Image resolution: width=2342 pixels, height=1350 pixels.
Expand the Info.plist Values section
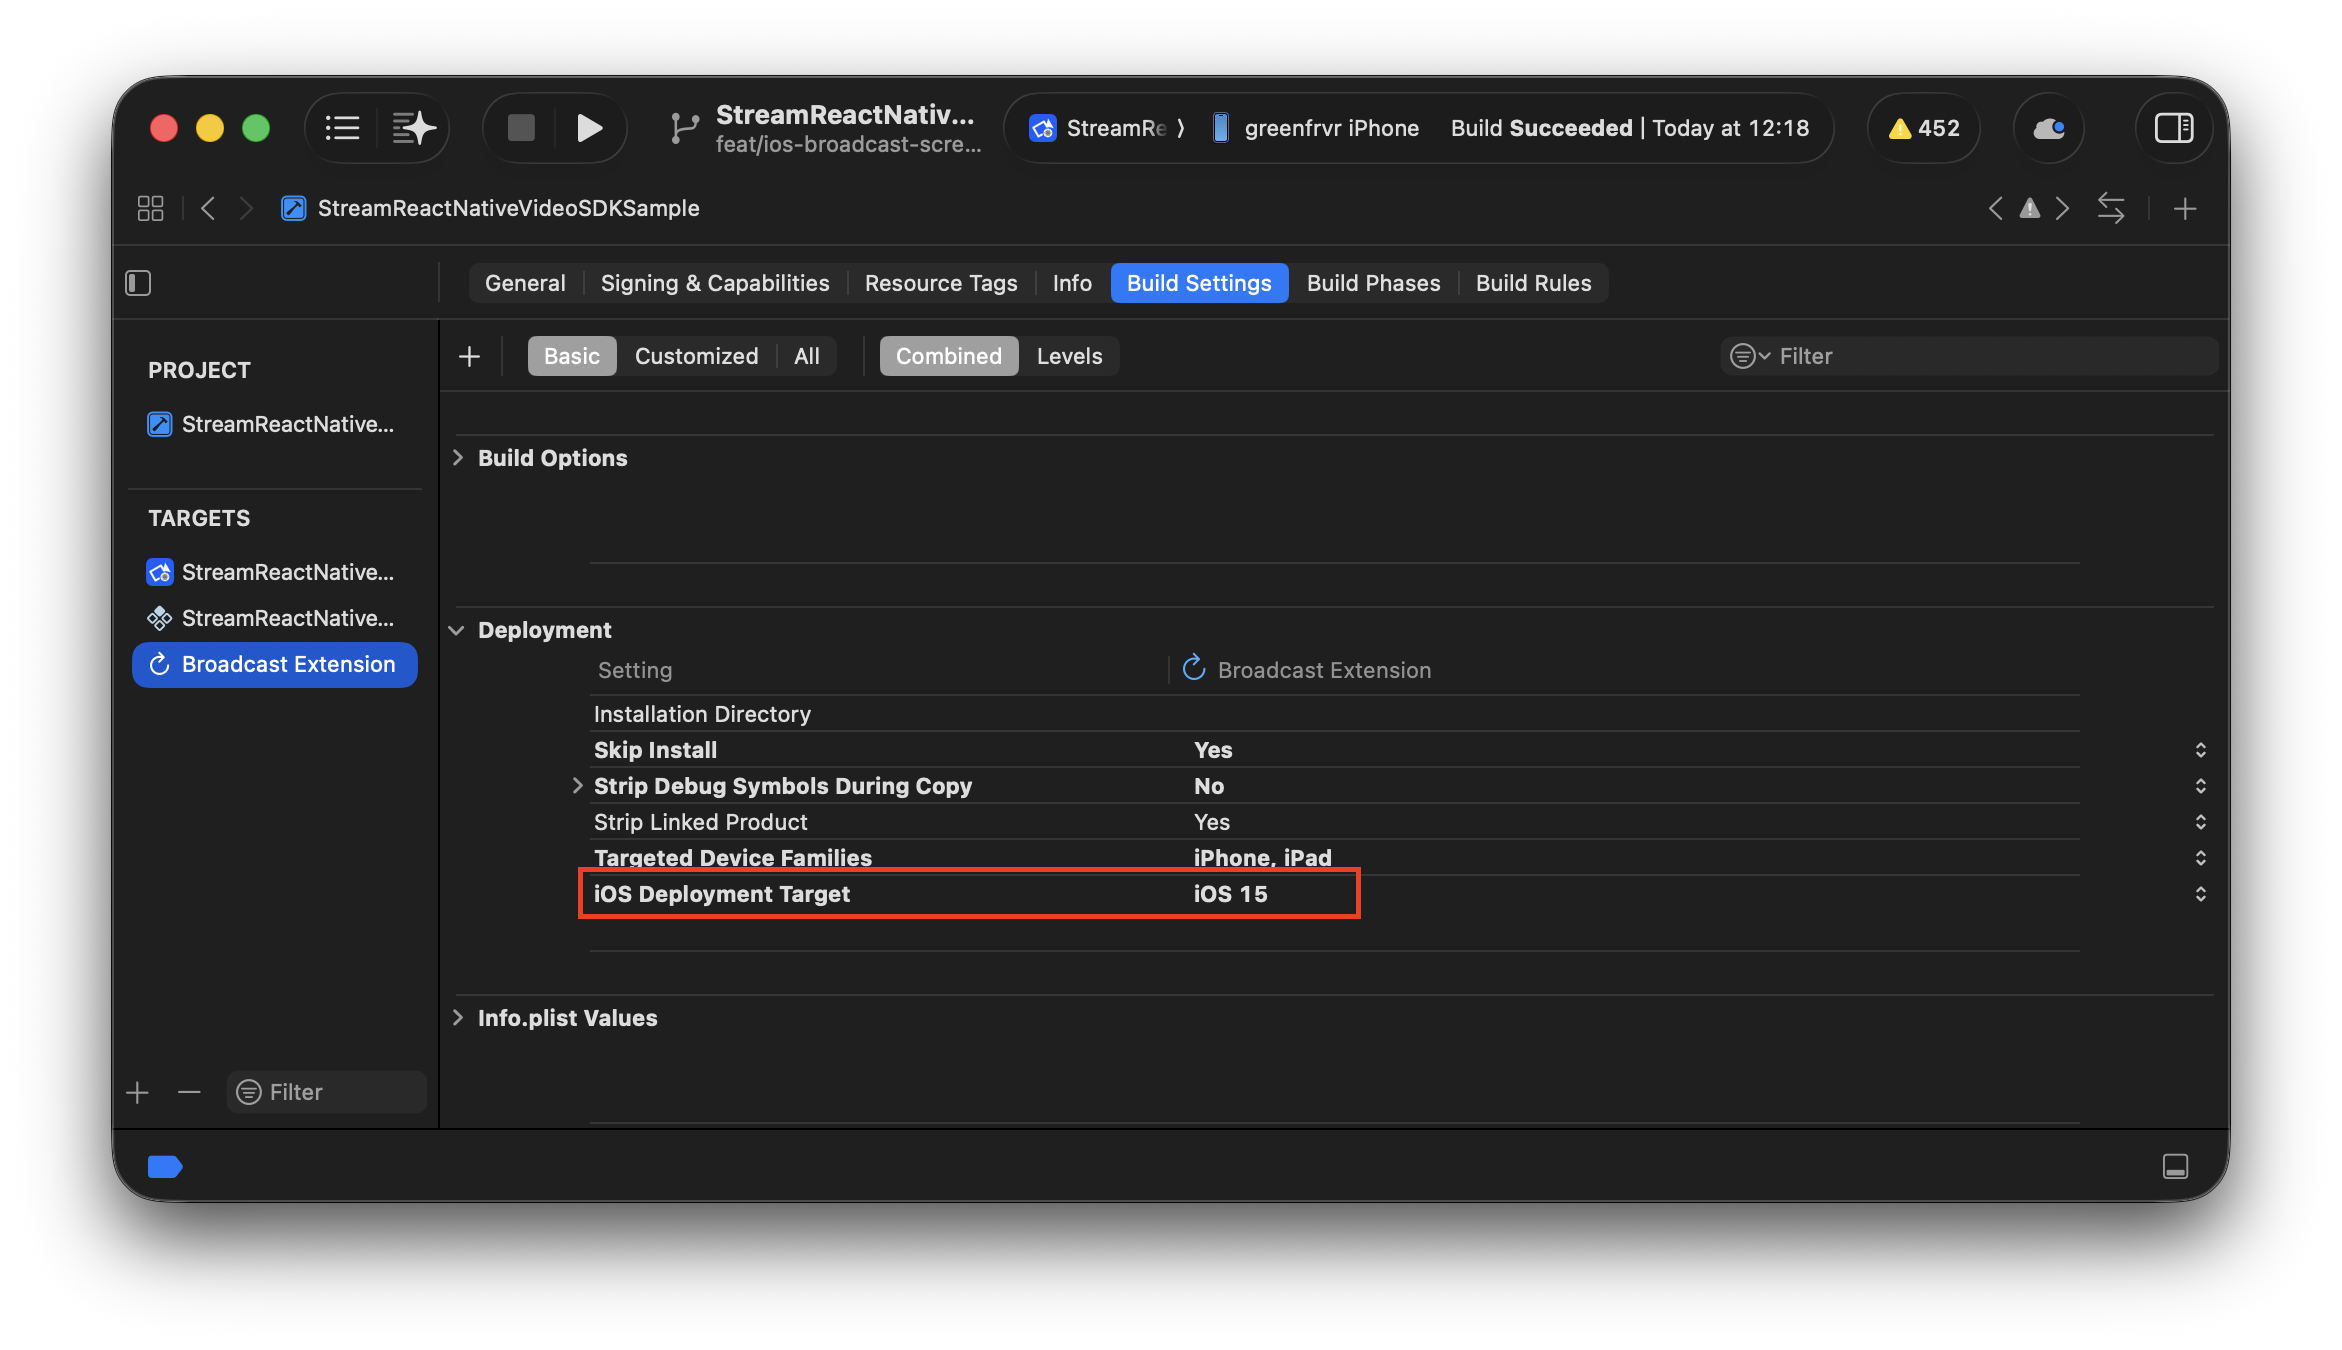coord(458,1017)
